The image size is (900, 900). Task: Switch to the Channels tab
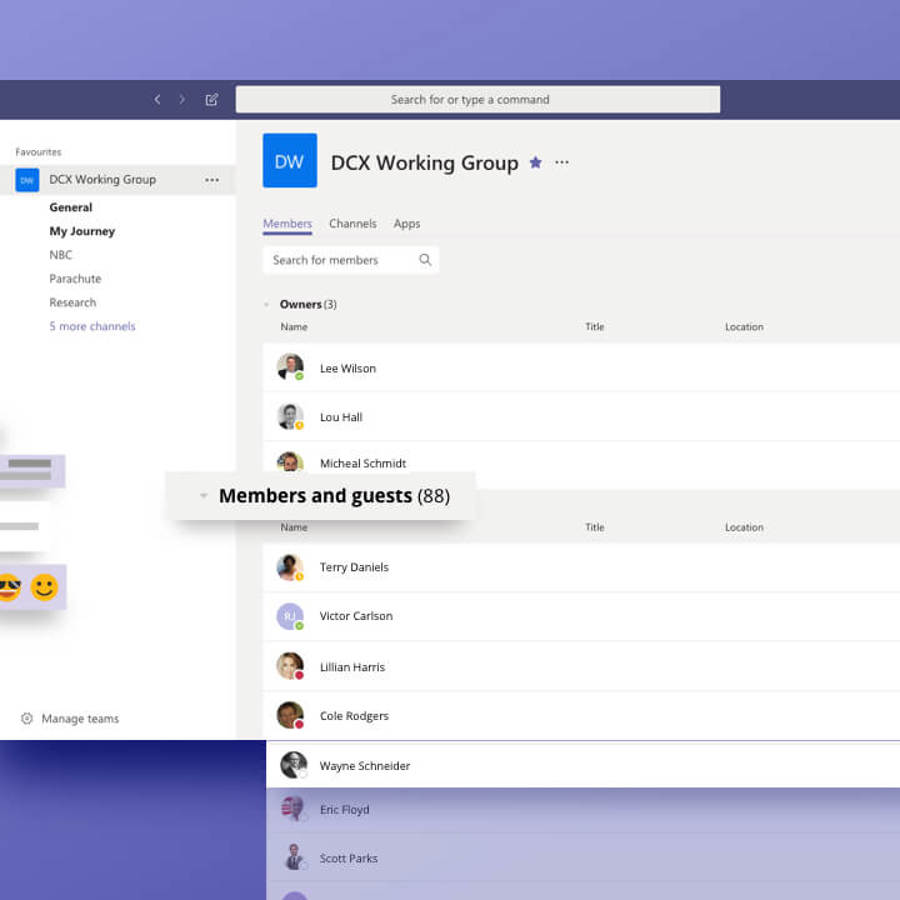(353, 224)
